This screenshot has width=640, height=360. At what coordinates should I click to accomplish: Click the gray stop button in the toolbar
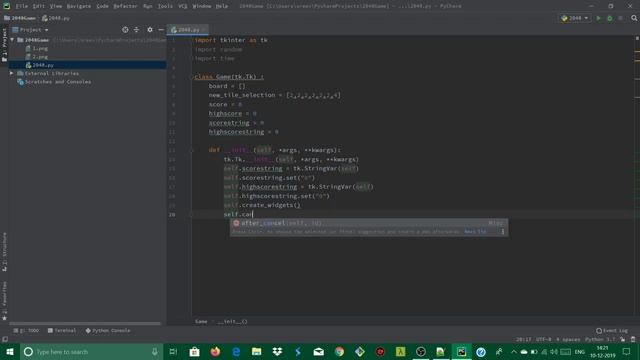[x=620, y=18]
